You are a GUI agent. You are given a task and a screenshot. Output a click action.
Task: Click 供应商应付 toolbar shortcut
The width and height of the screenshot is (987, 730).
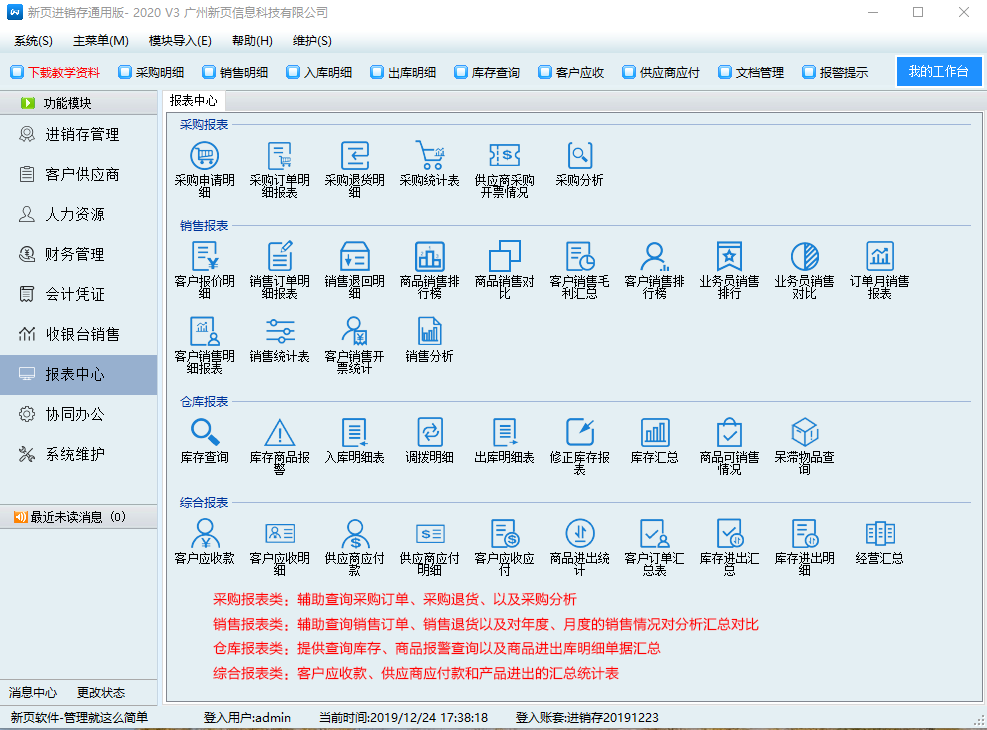pyautogui.click(x=661, y=72)
